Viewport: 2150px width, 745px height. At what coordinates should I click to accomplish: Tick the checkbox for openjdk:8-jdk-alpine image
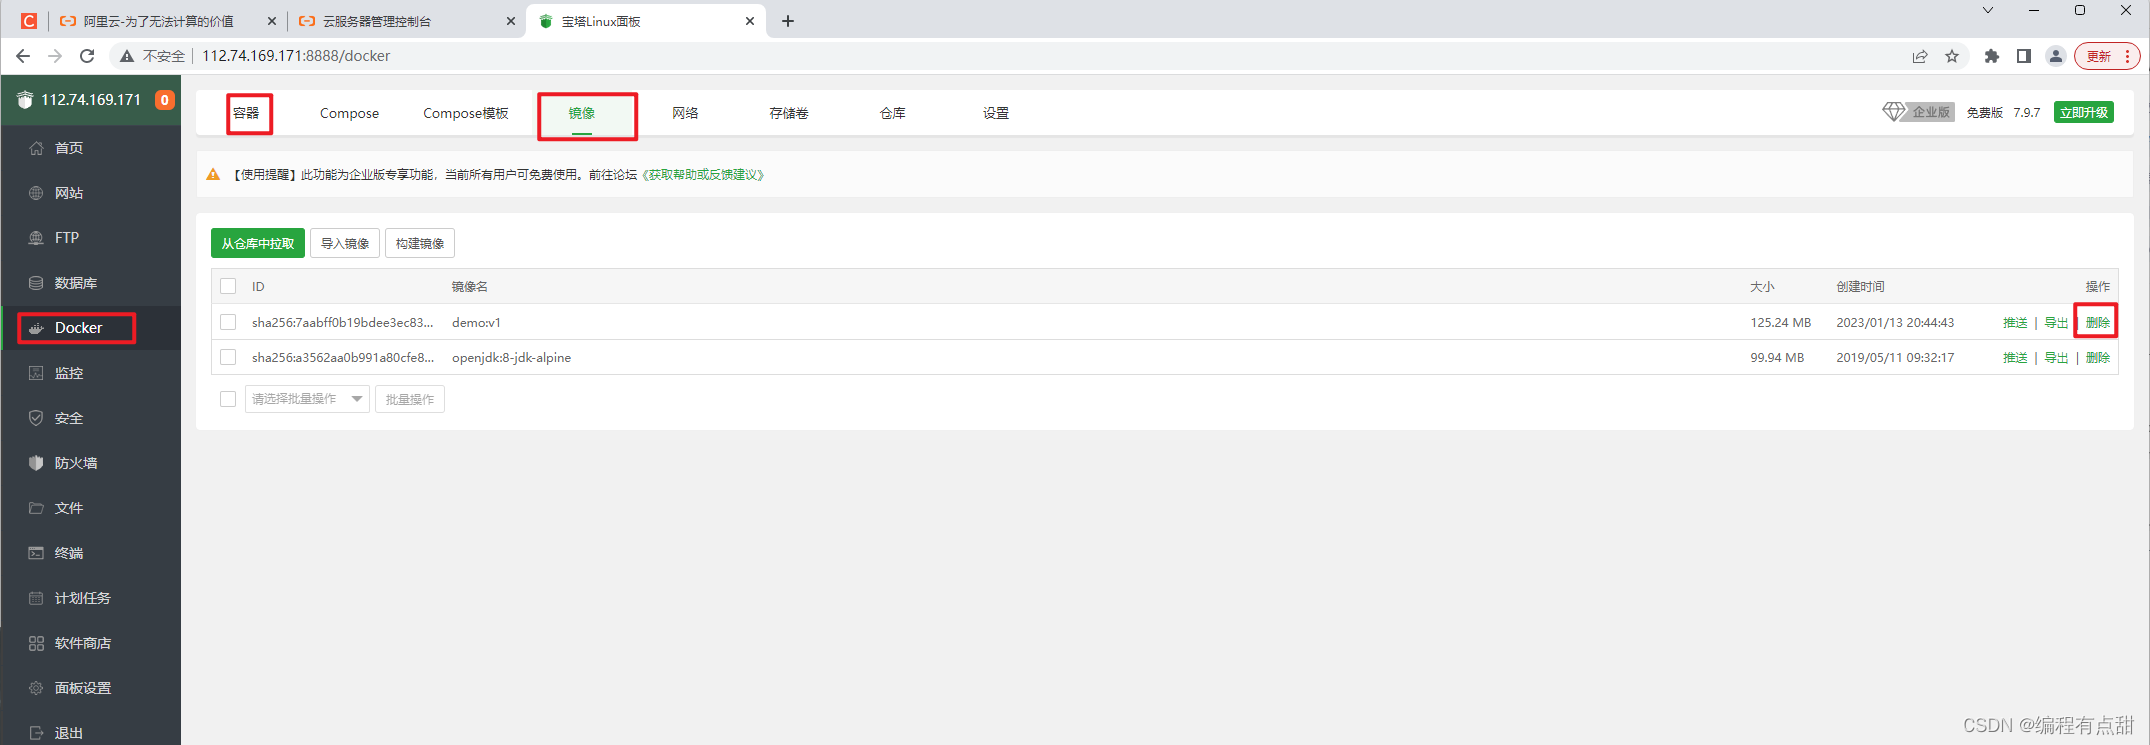[228, 357]
